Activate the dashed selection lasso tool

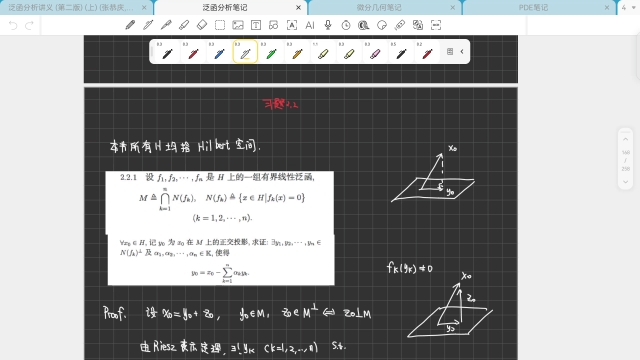coord(220,25)
